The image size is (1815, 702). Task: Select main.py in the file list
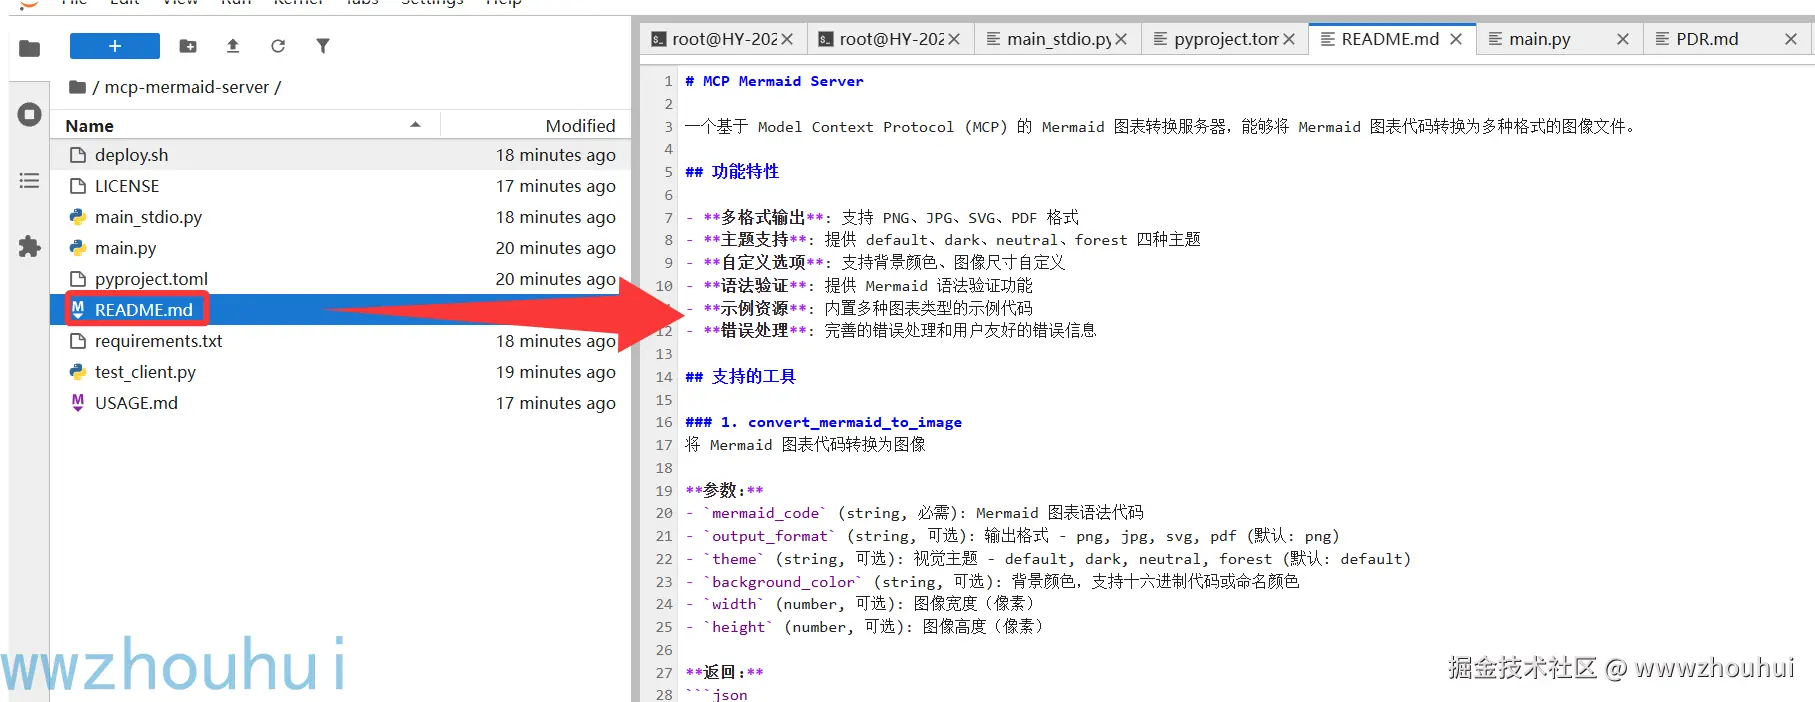(x=340, y=248)
